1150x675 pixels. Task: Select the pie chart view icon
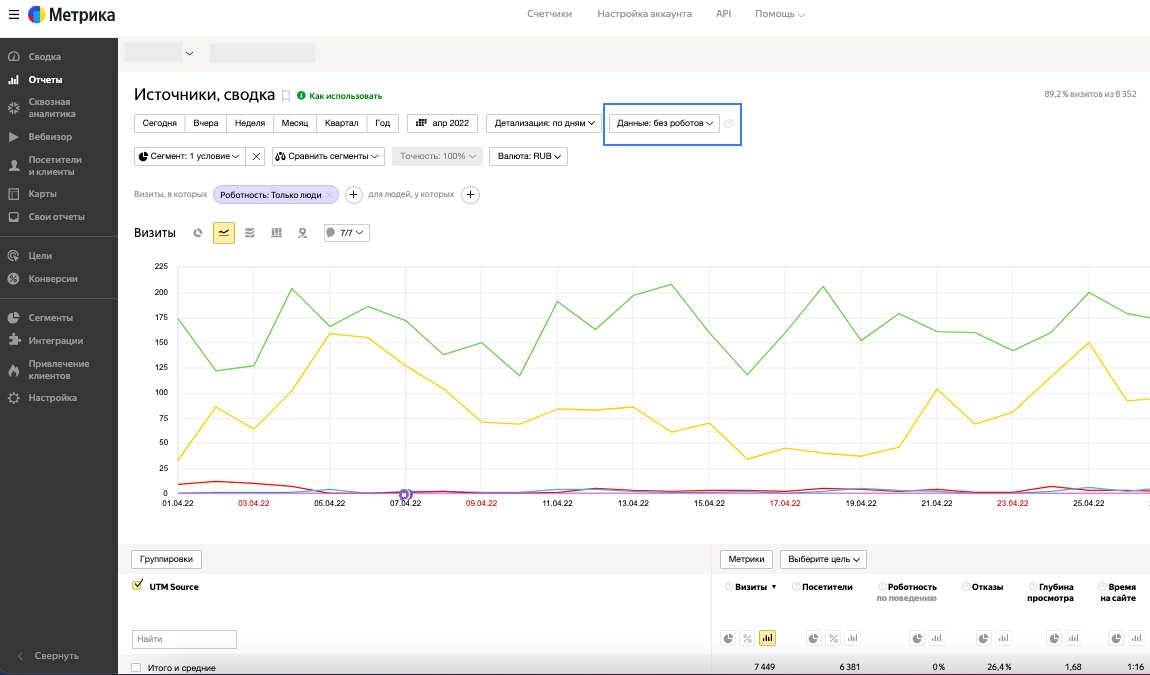tap(198, 233)
